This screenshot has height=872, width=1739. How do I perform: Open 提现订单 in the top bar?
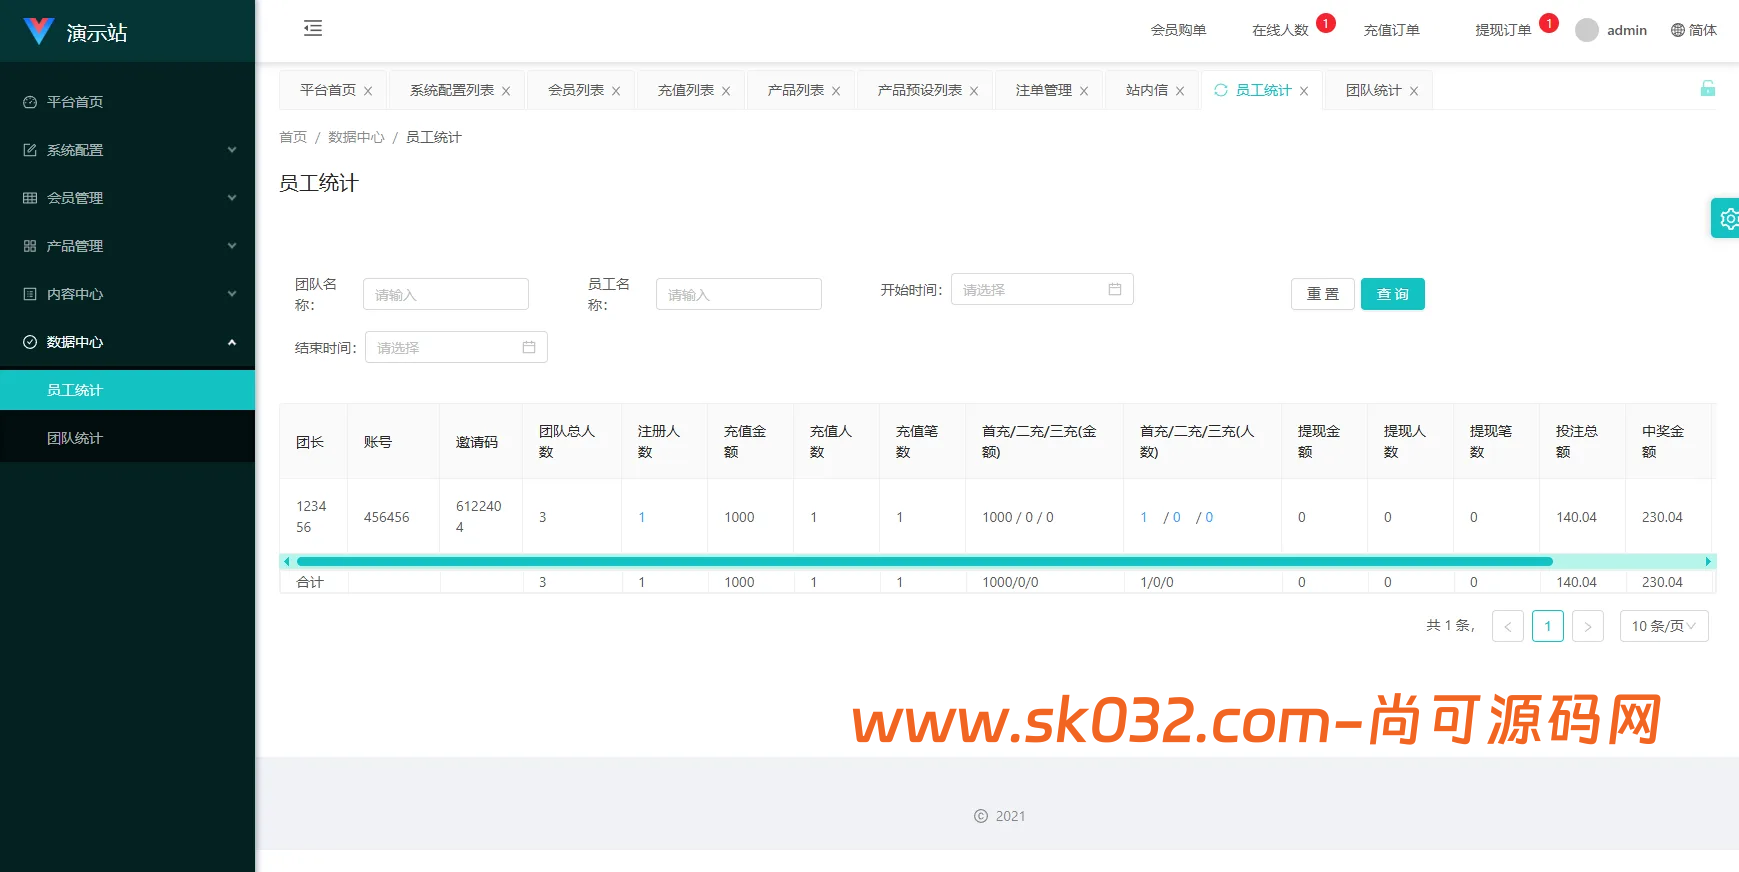tap(1503, 30)
